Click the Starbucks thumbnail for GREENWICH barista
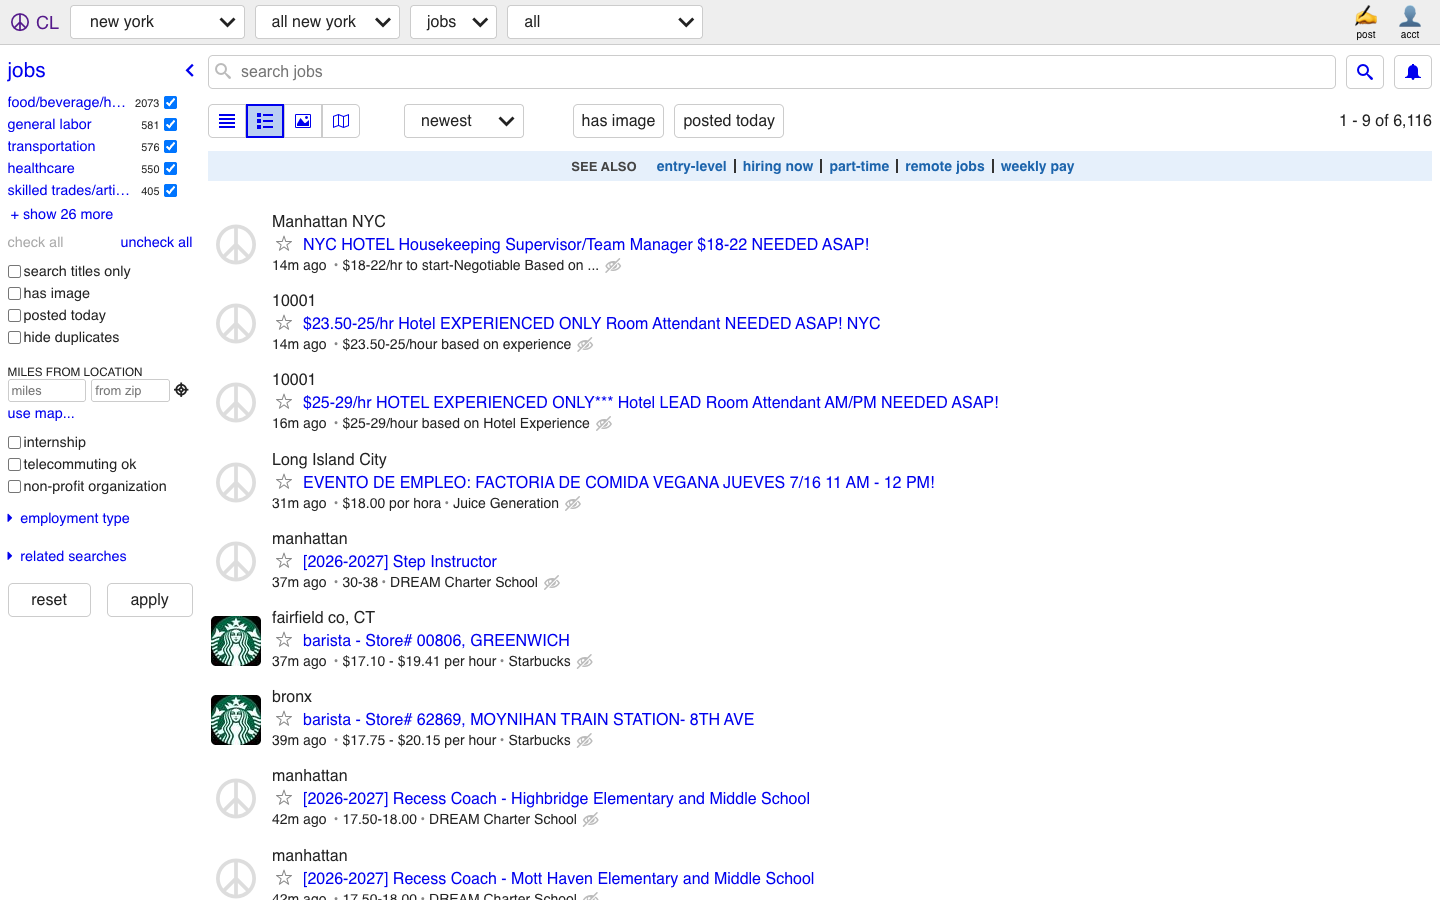The image size is (1440, 900). coord(236,641)
